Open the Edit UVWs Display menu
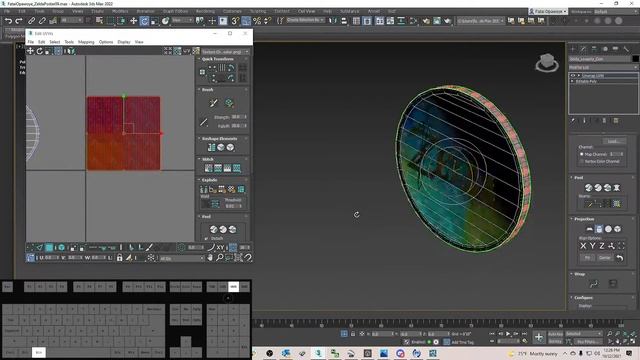 click(x=124, y=42)
